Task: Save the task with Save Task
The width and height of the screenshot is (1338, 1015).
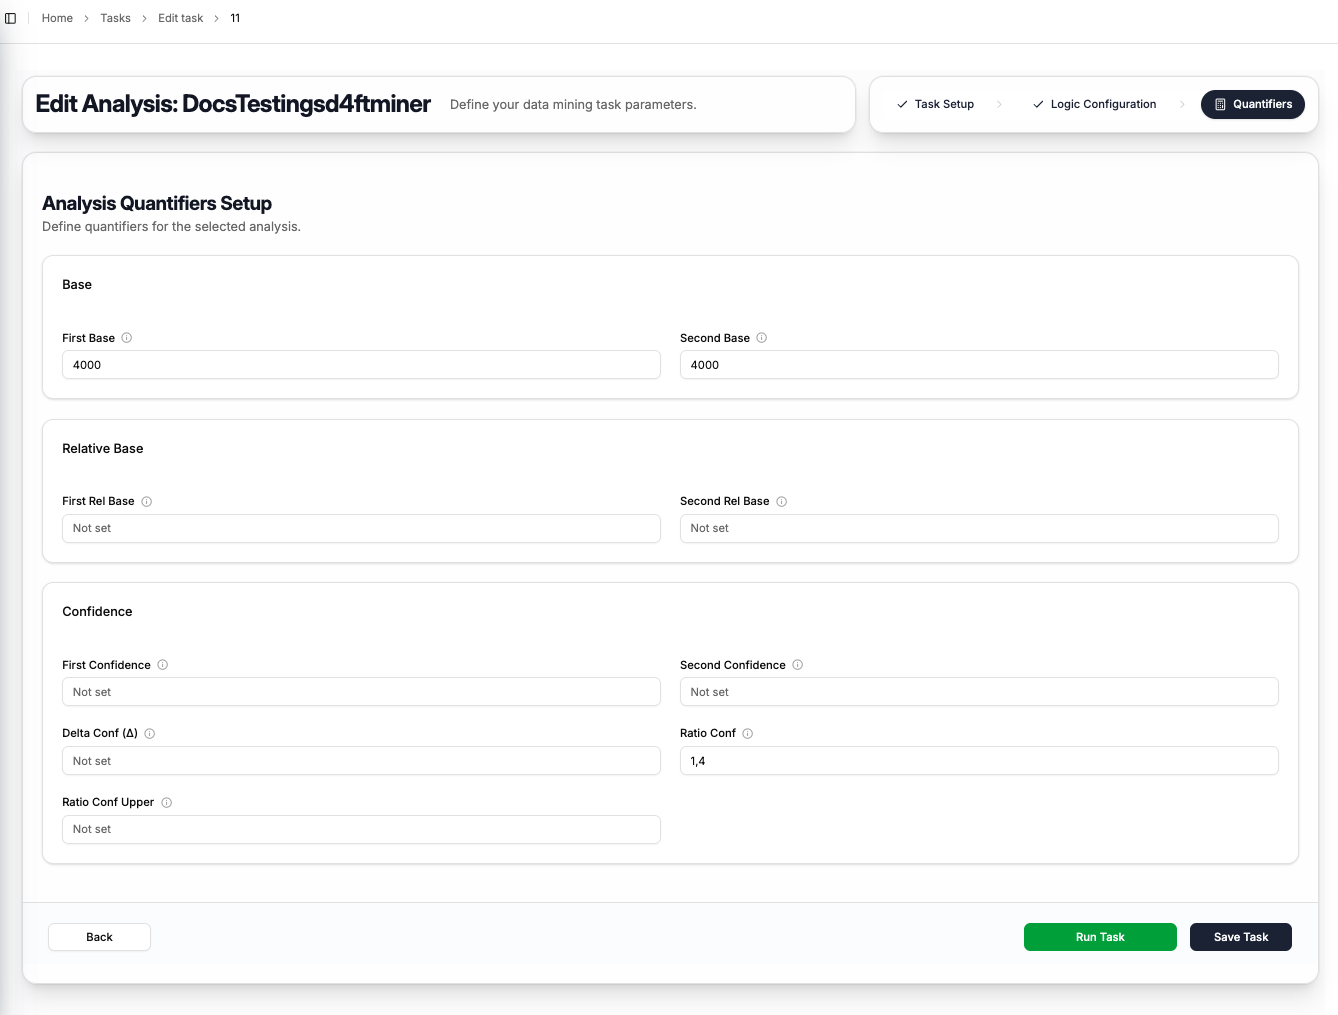Action: point(1240,937)
